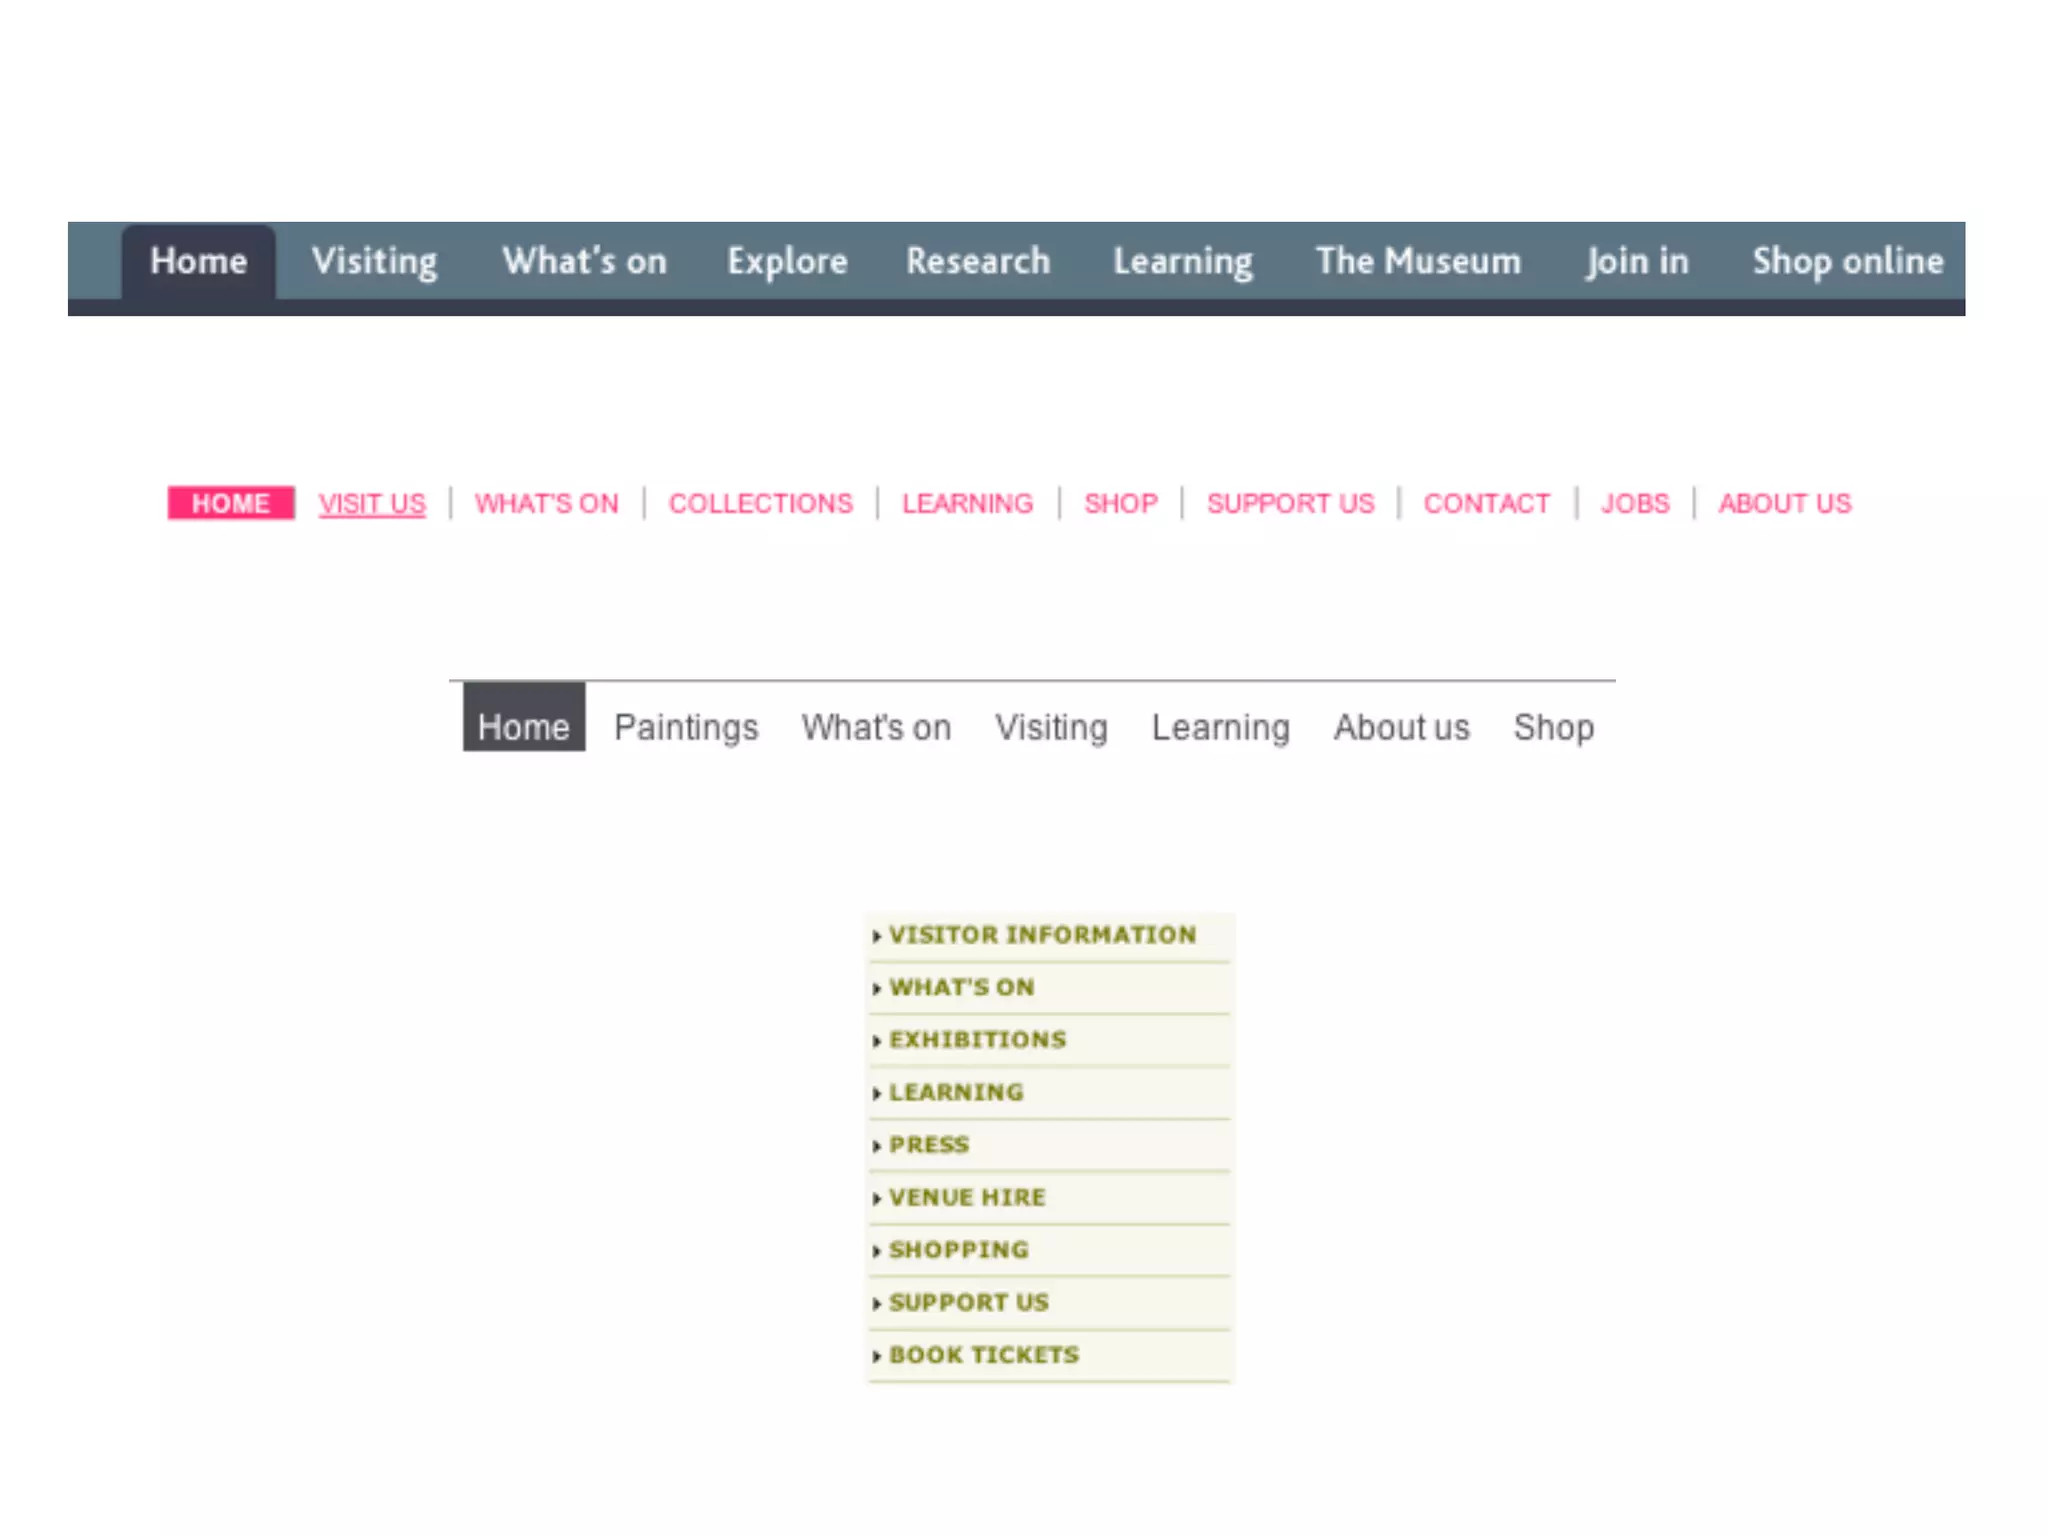Click the Shop online menu item
Screen dimensions: 2048x1536
(x=1847, y=261)
